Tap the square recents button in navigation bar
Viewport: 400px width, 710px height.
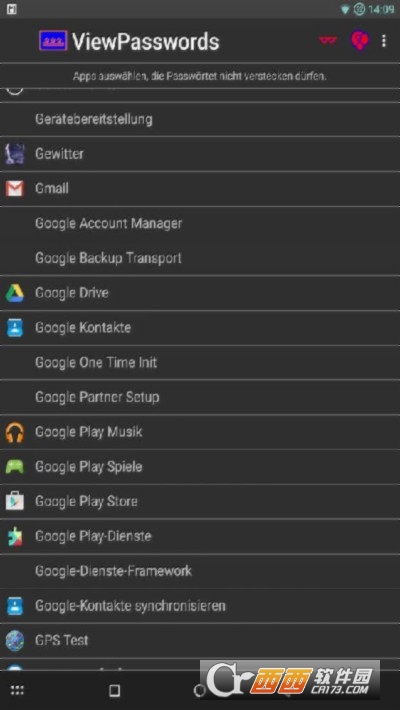click(115, 691)
